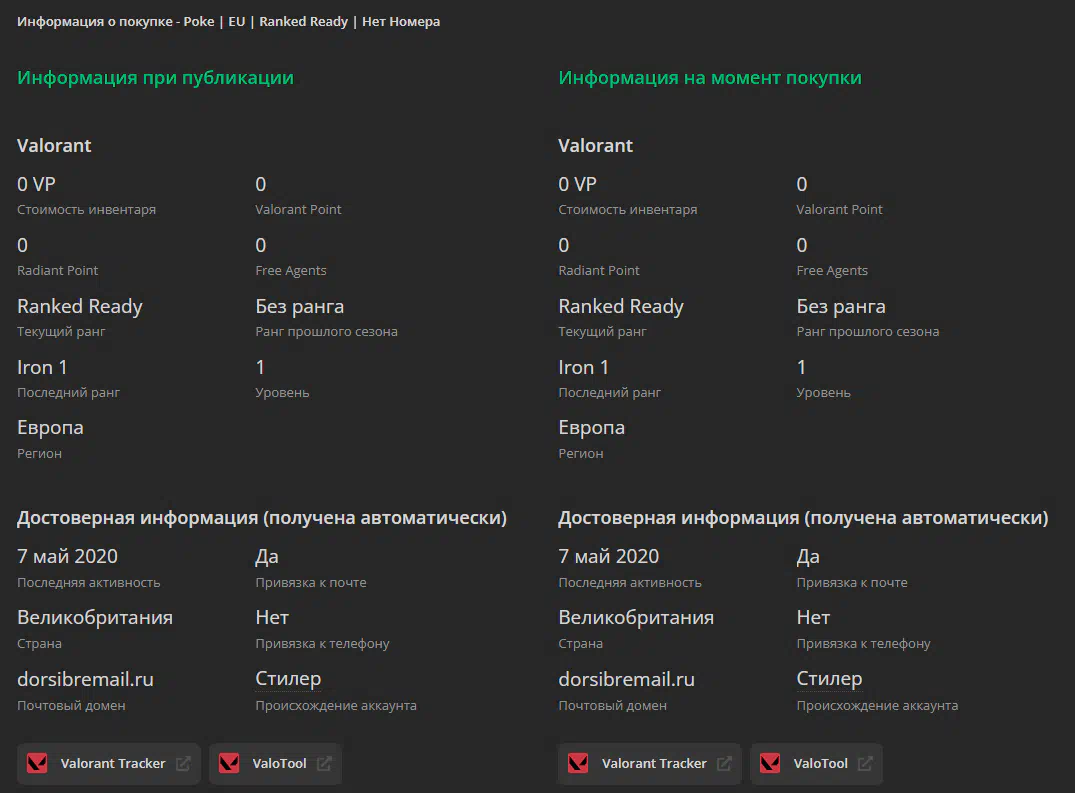The width and height of the screenshot is (1075, 793).
Task: Click external-link icon on right Valorant Tracker button
Action: pyautogui.click(x=724, y=764)
